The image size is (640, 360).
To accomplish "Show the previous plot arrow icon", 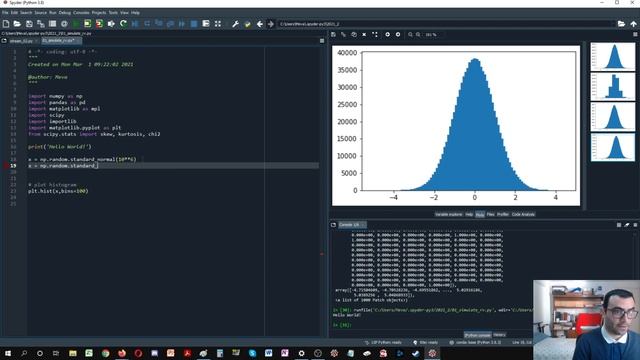I will [387, 35].
